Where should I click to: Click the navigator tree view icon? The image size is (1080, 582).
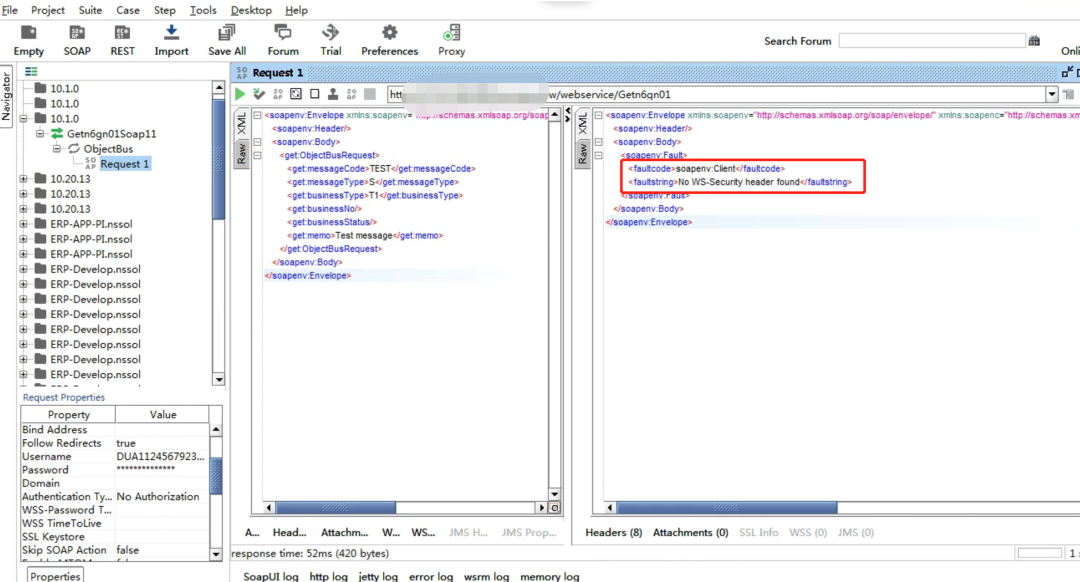(31, 72)
